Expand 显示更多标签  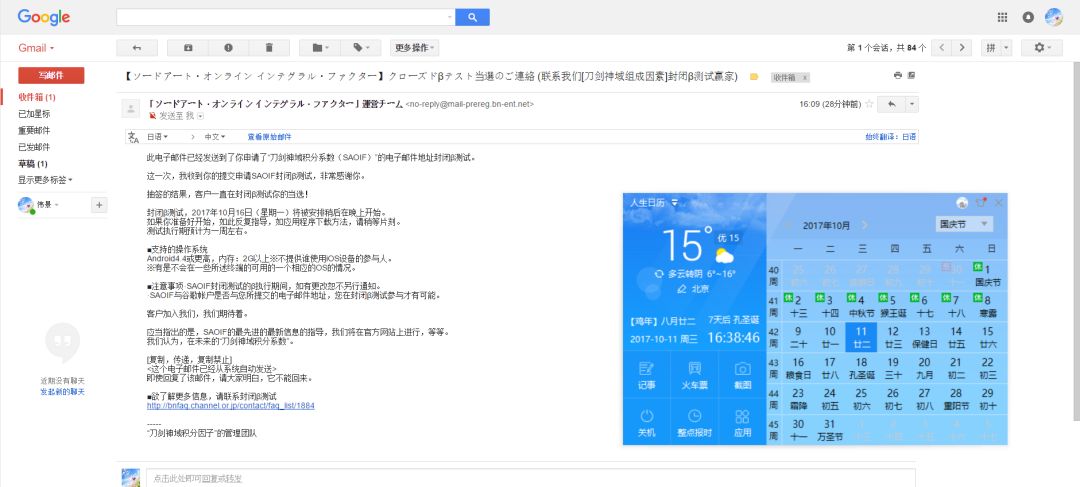click(x=45, y=180)
